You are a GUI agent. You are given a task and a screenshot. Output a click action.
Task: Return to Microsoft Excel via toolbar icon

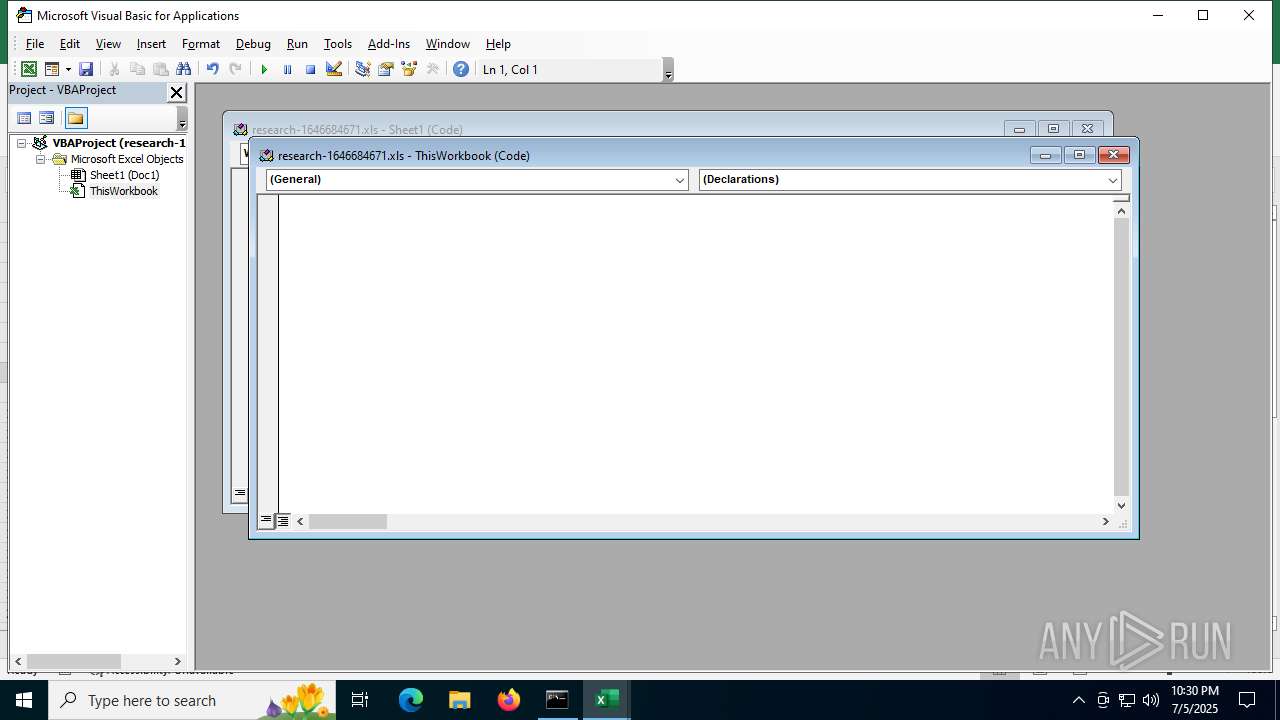29,69
